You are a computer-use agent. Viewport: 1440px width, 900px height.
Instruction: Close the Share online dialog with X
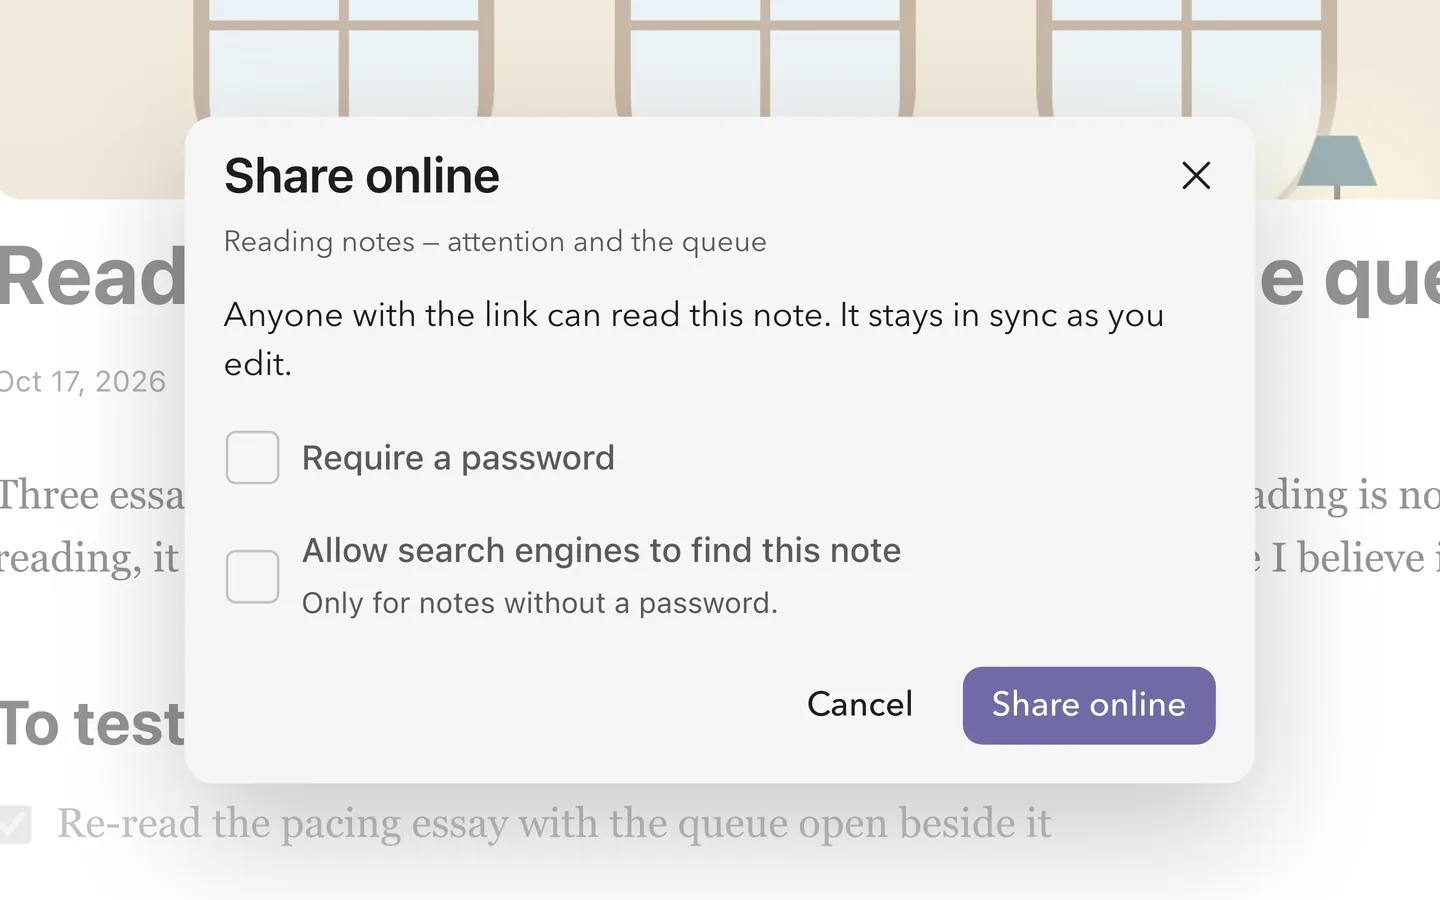click(x=1196, y=176)
